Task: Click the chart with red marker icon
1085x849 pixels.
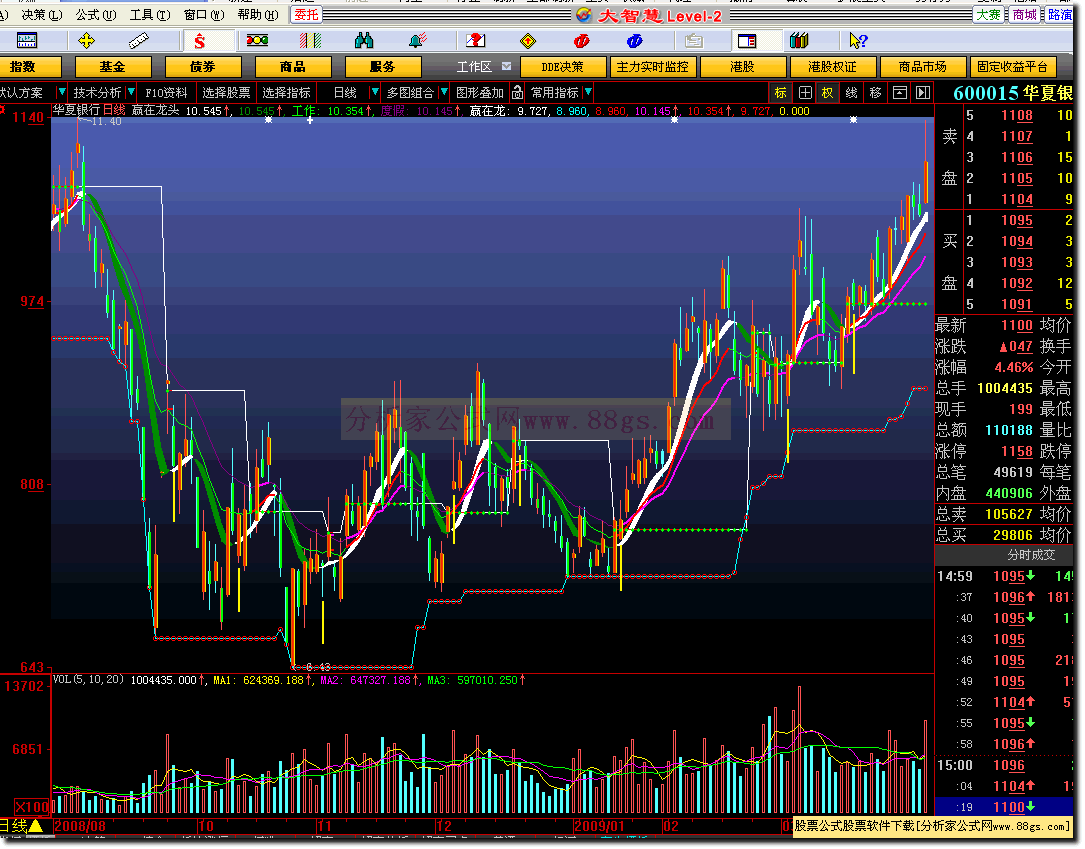Action: (475, 41)
